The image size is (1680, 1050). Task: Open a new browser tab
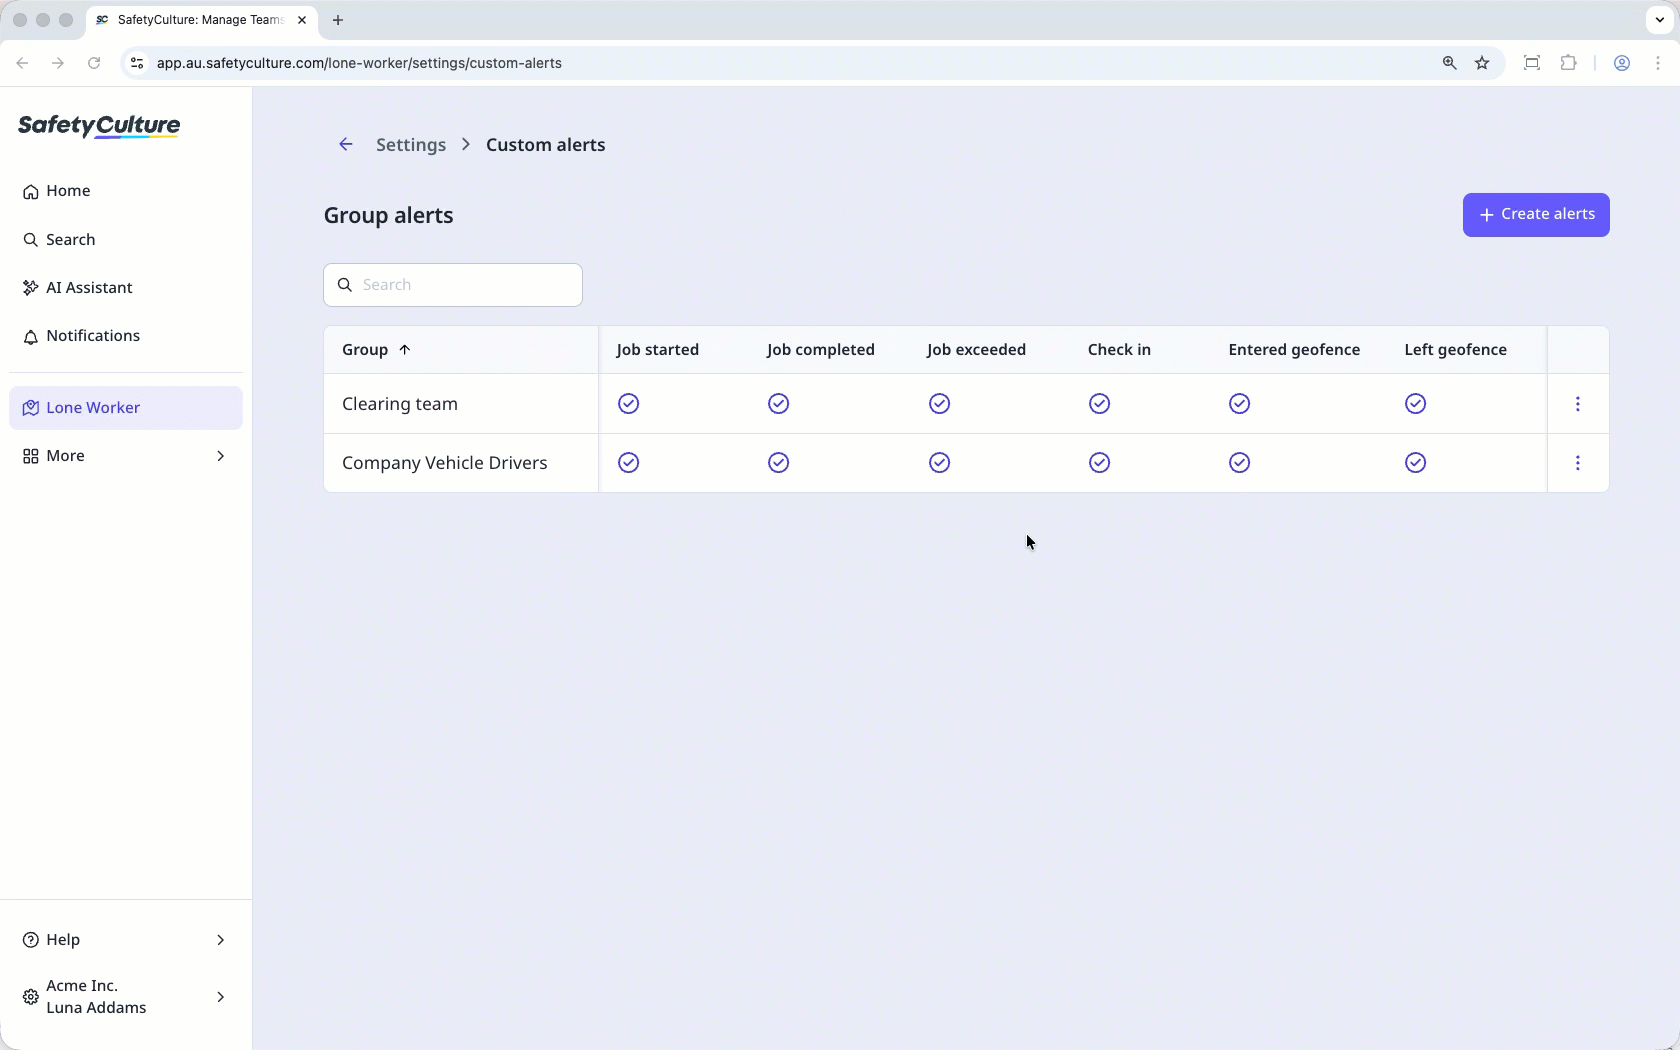[338, 20]
